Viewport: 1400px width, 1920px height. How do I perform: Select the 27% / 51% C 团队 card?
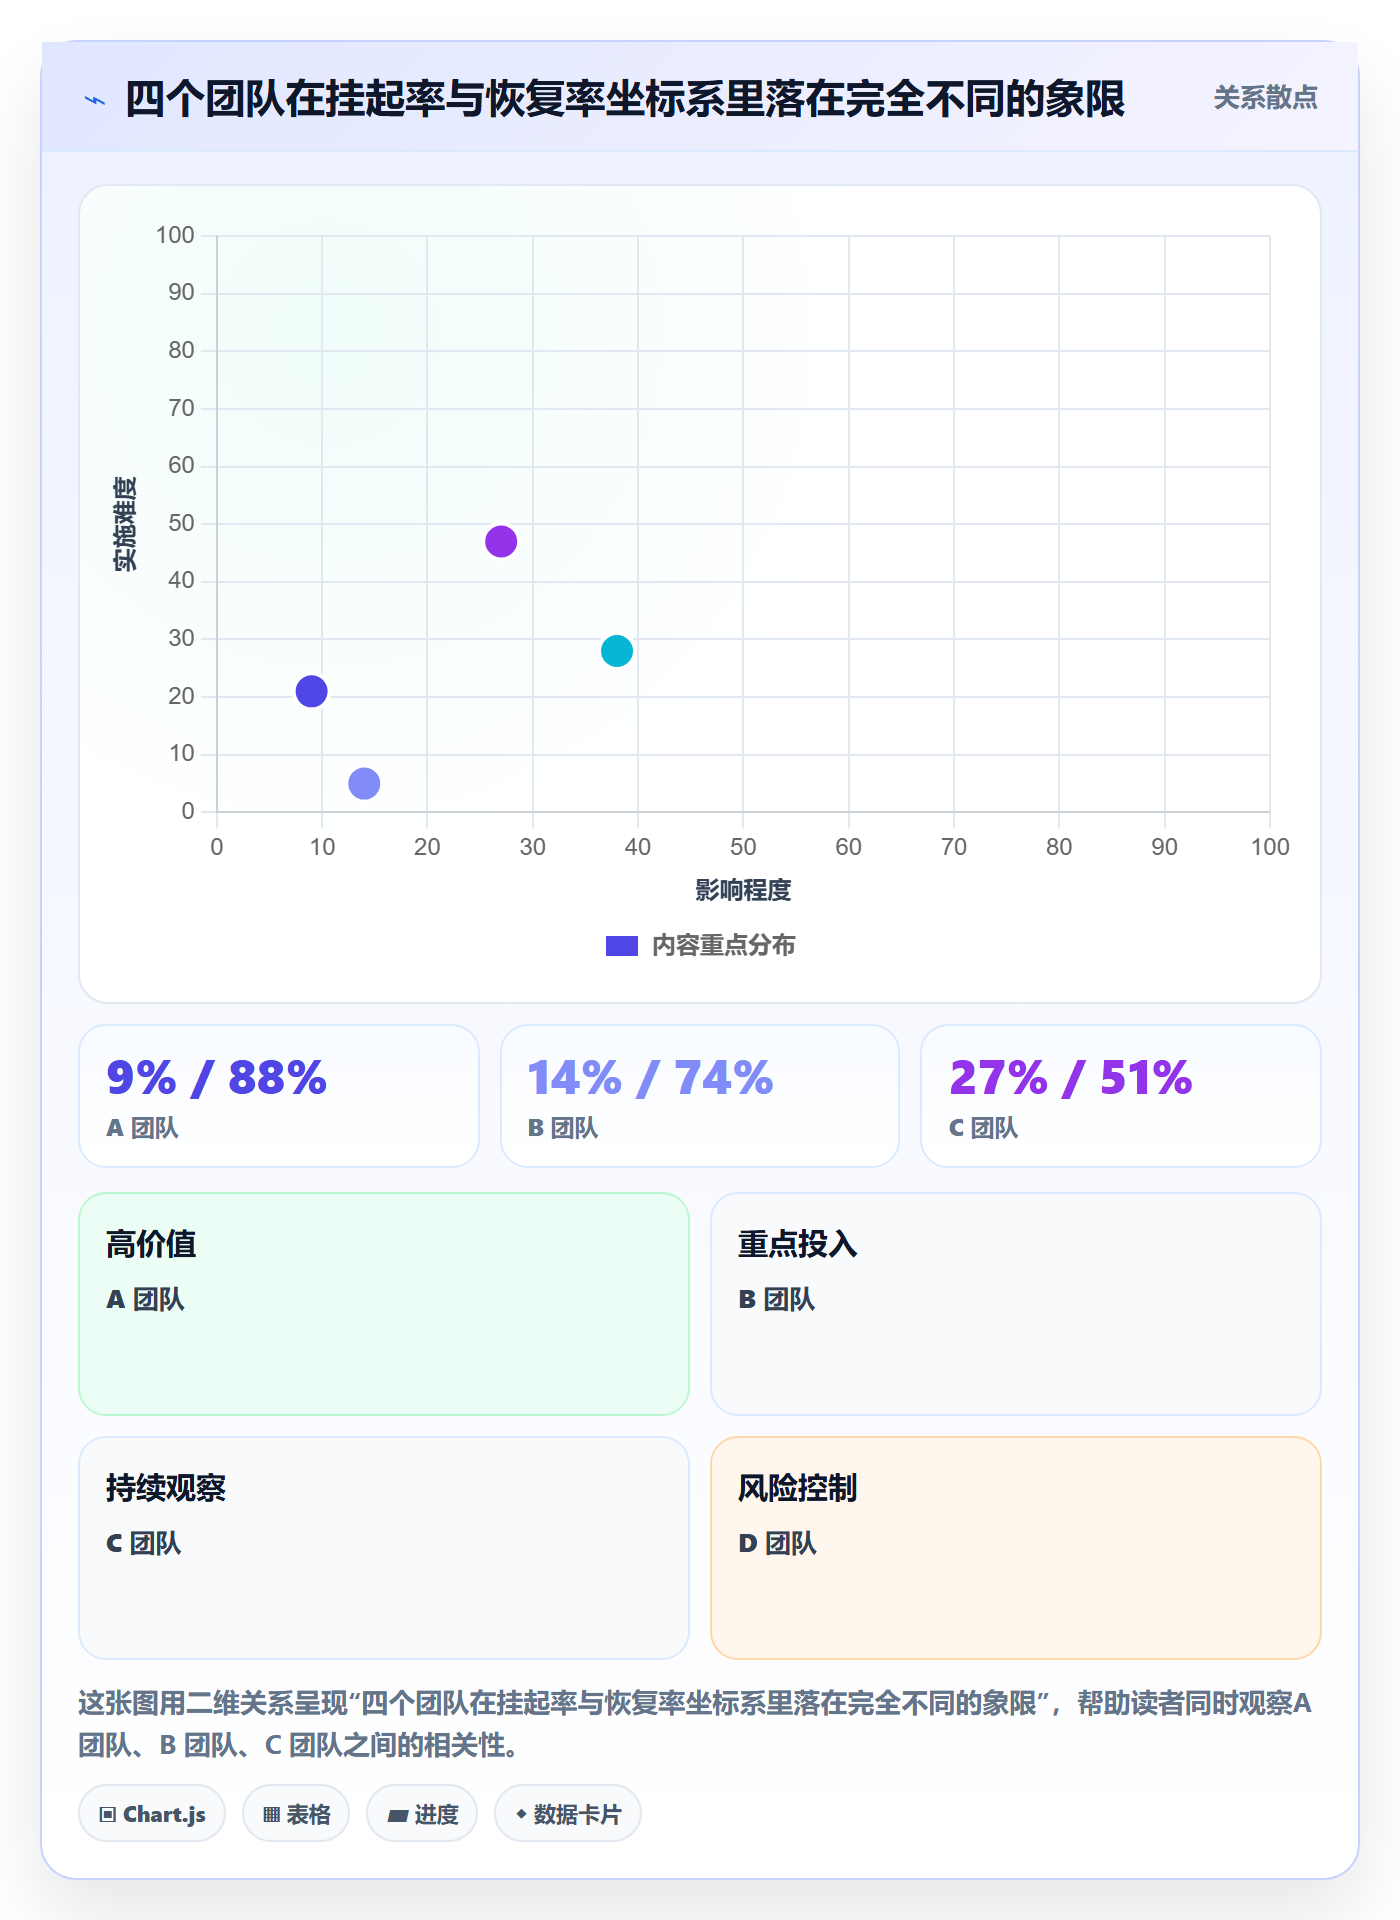pos(1121,1096)
